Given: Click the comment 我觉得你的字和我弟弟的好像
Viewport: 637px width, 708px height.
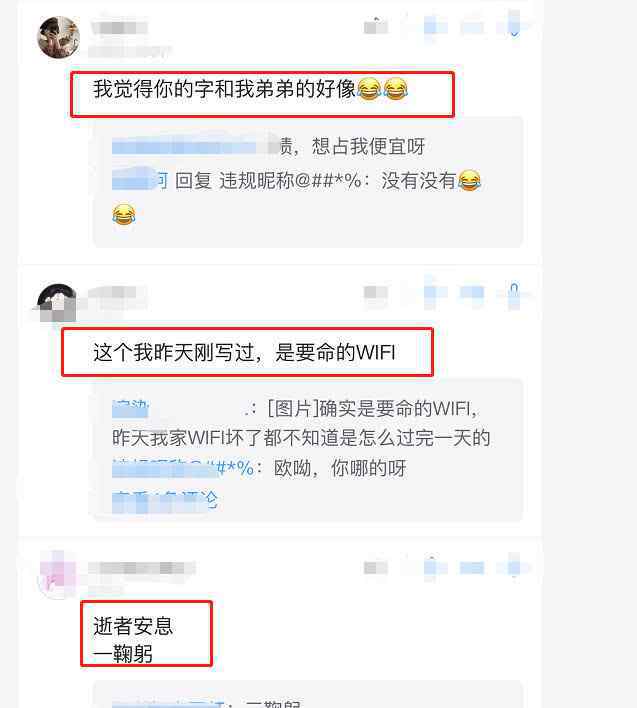Looking at the screenshot, I should point(251,89).
